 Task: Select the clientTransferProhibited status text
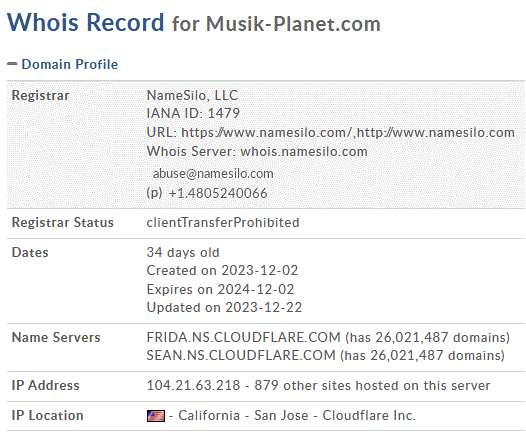pos(223,223)
